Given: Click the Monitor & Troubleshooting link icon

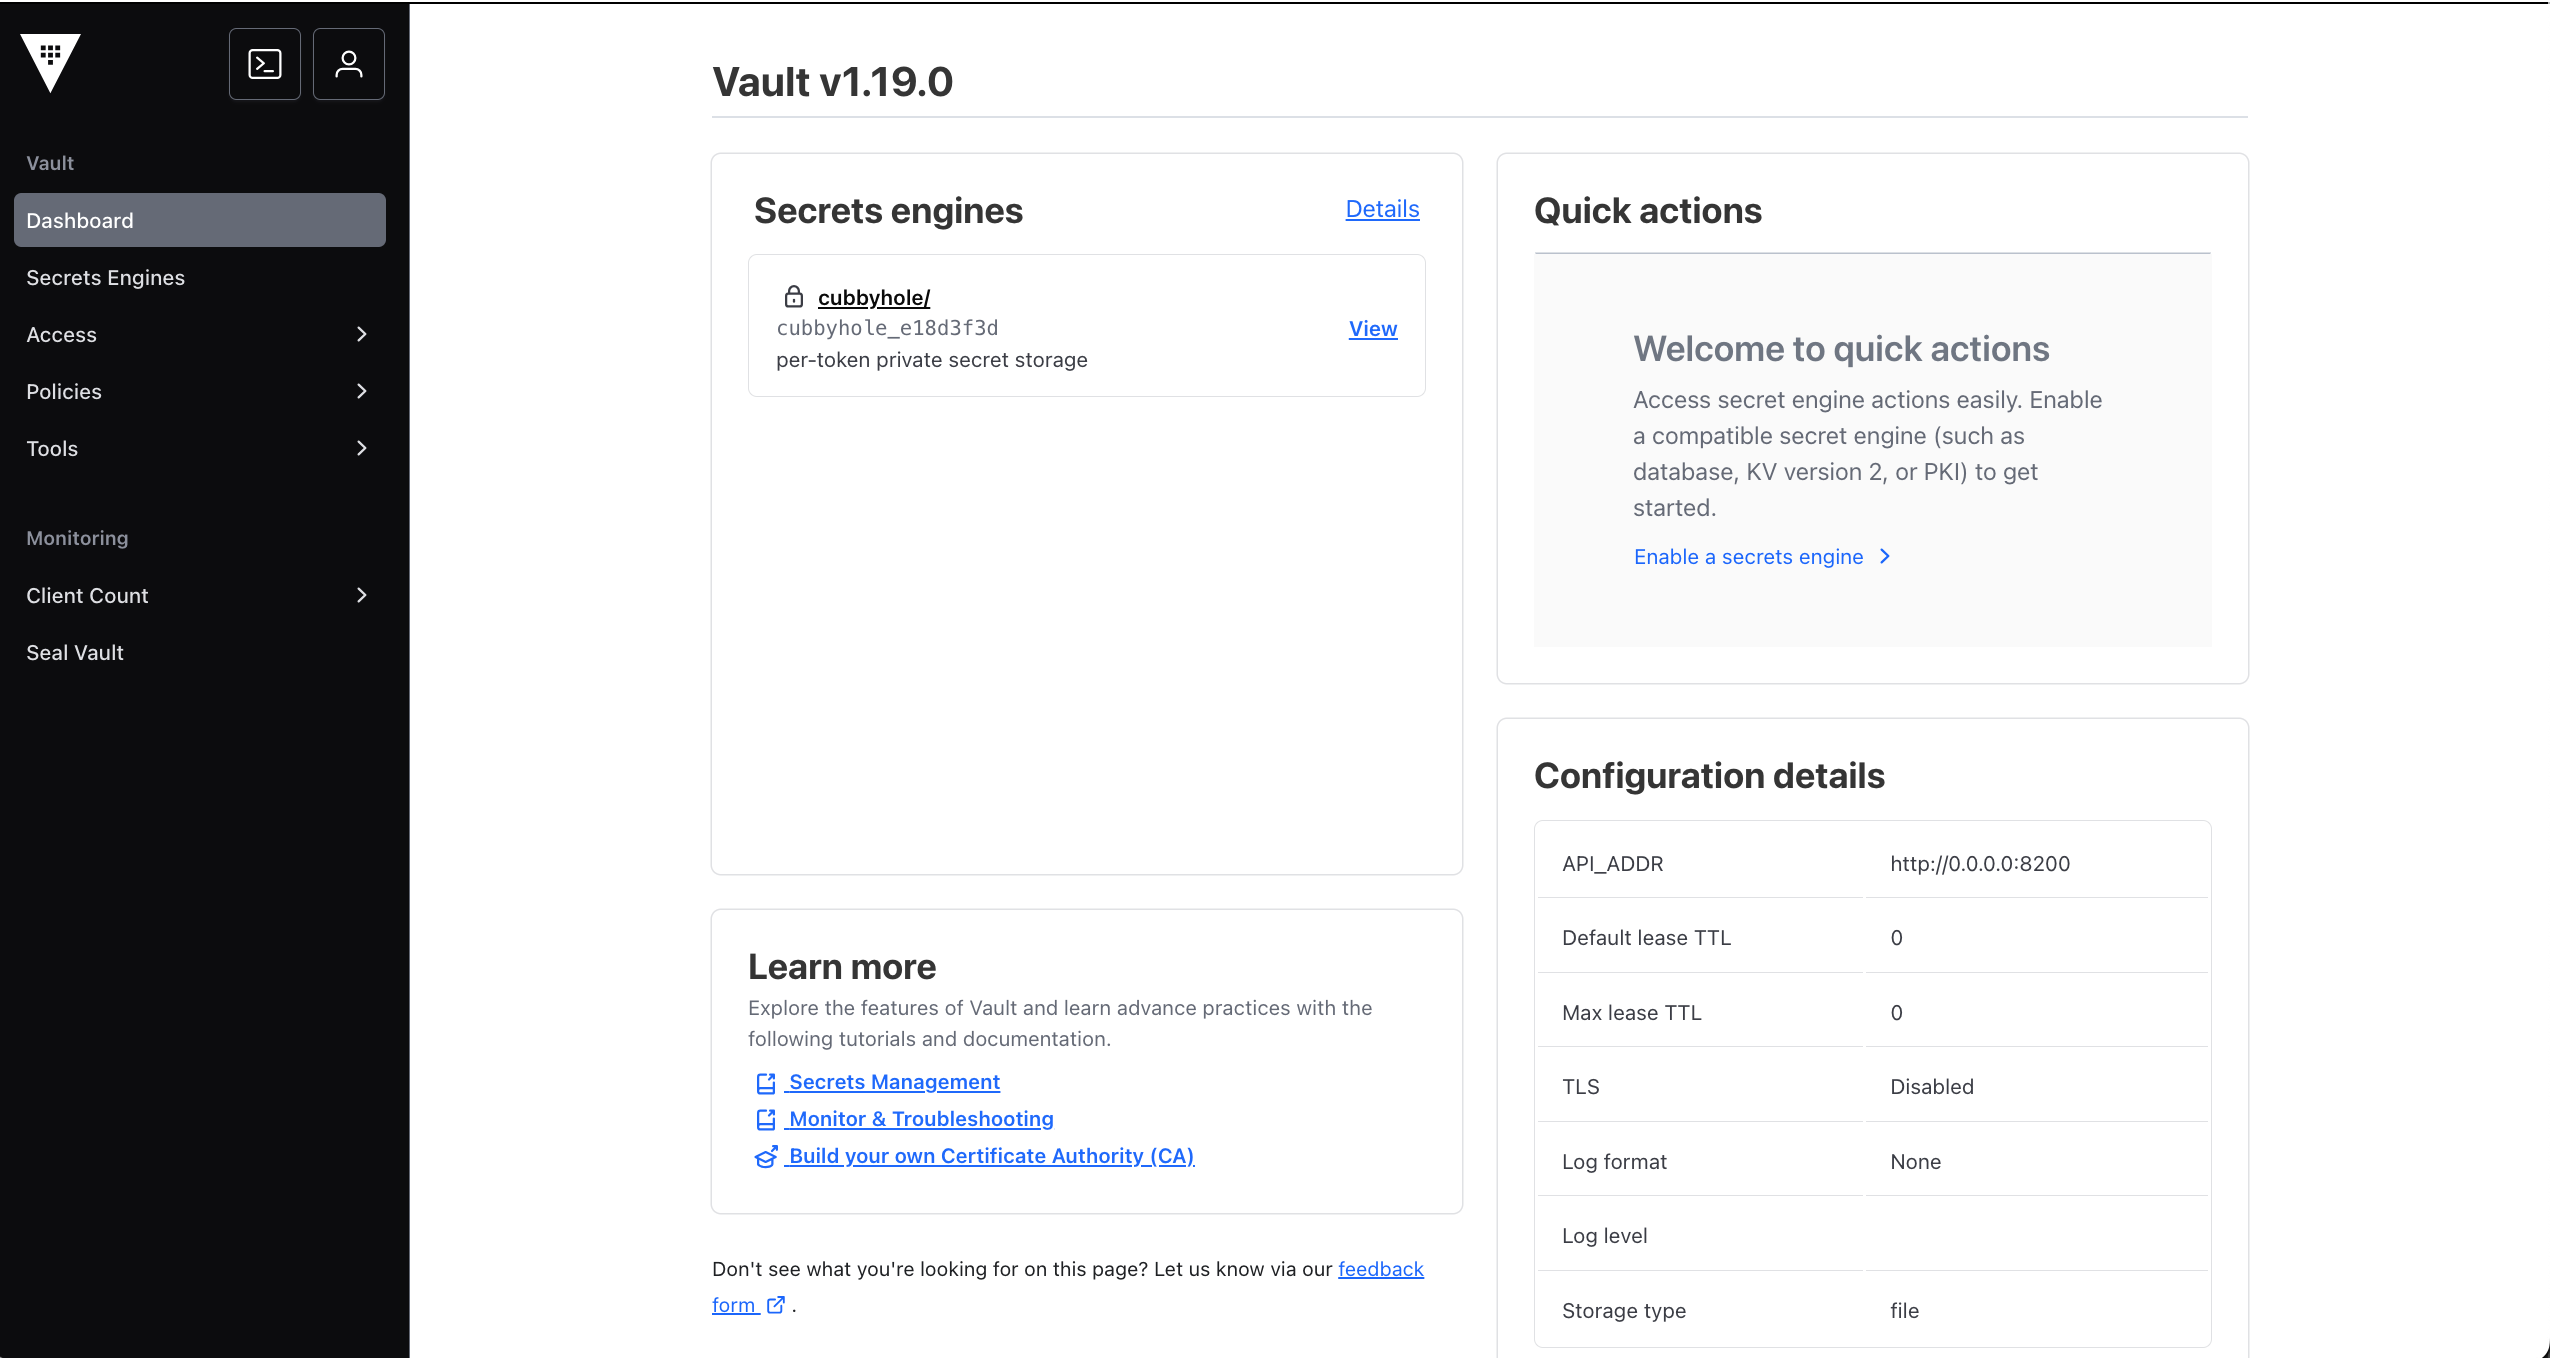Looking at the screenshot, I should coord(766,1120).
